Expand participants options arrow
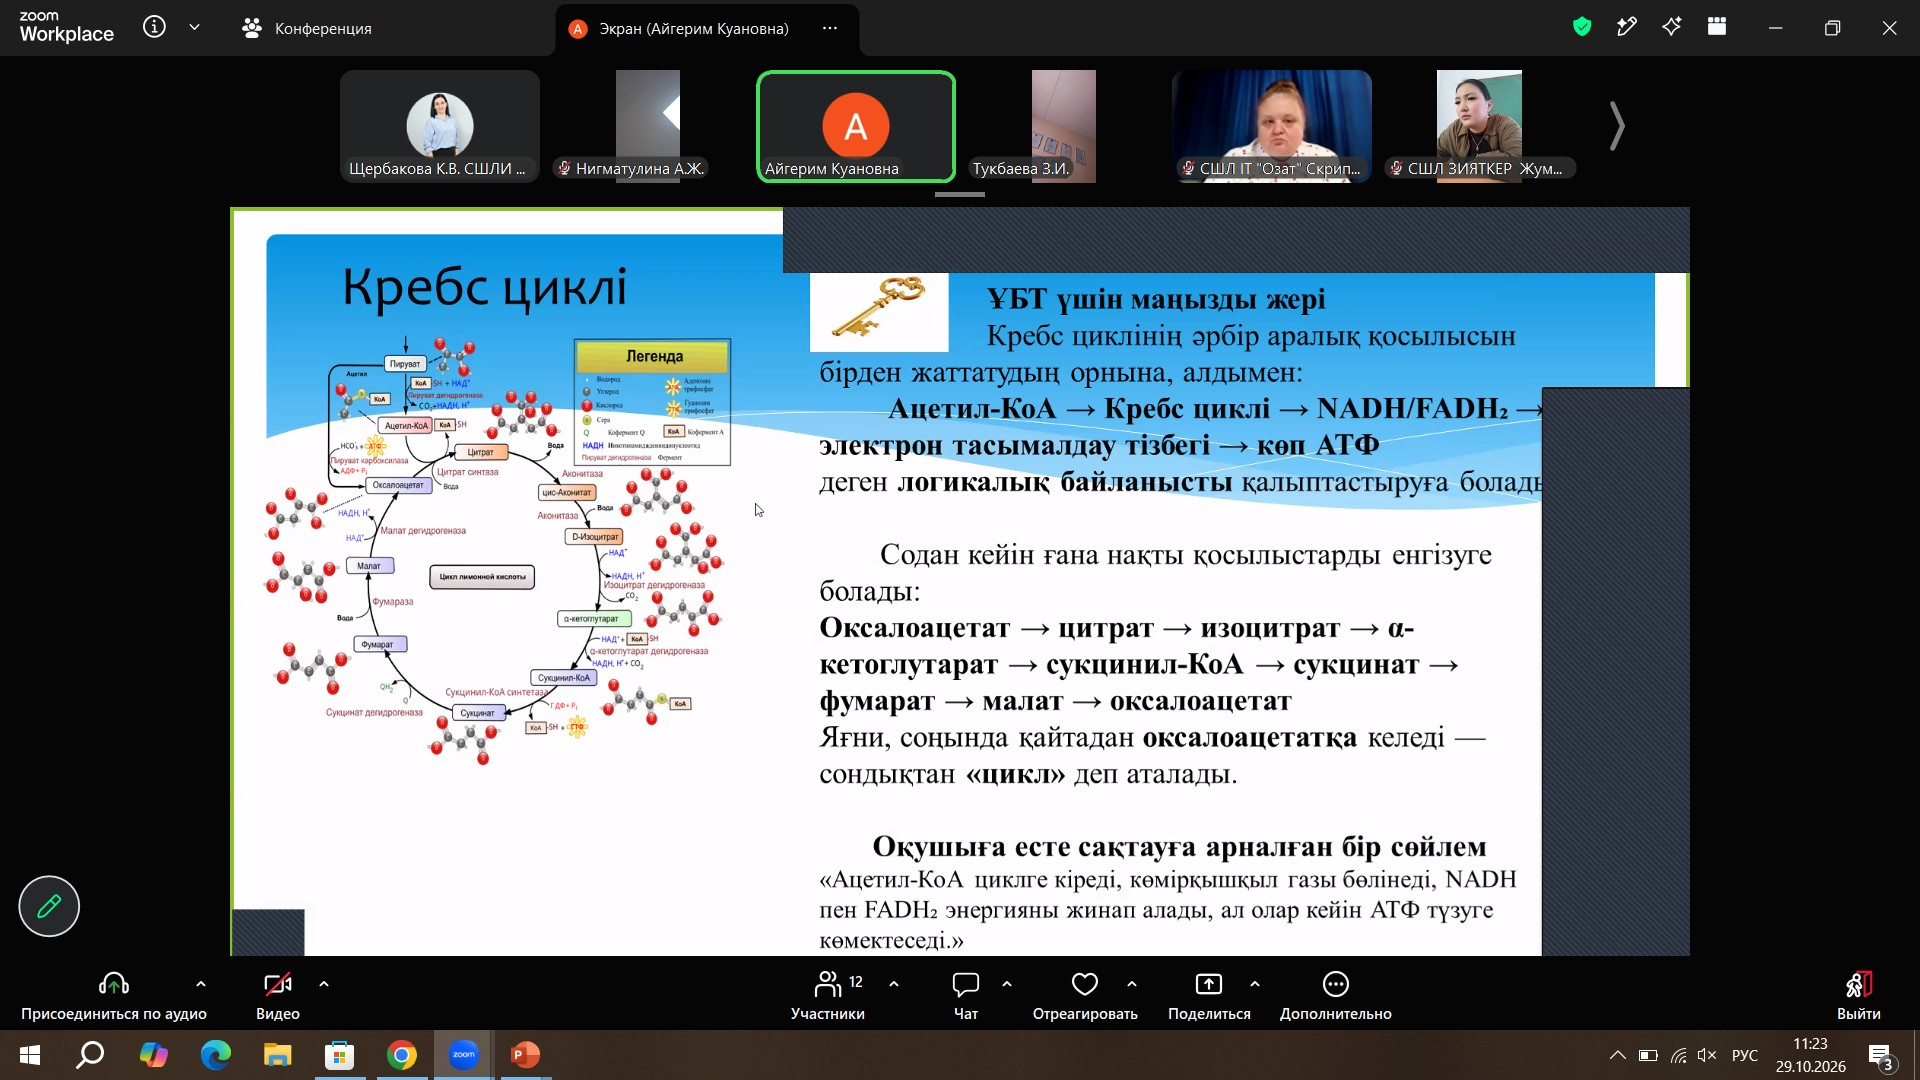 click(x=894, y=984)
